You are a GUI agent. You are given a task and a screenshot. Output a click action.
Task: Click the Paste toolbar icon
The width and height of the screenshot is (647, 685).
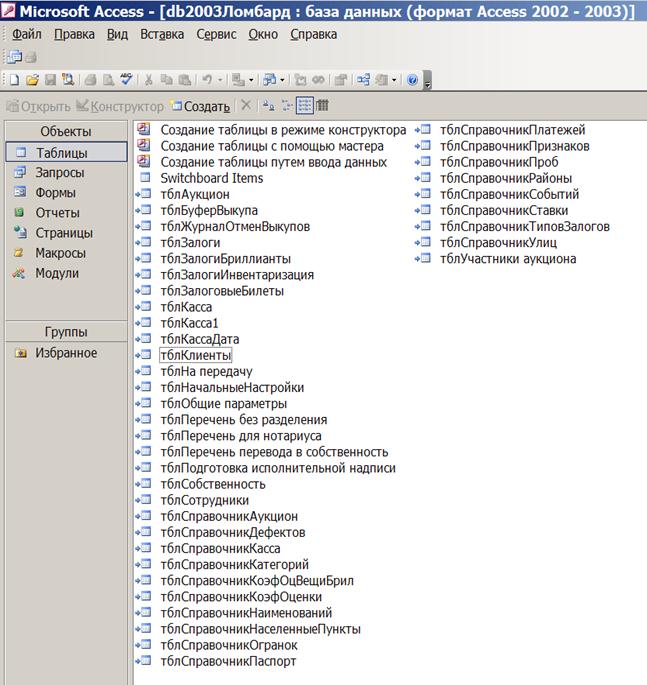point(185,80)
